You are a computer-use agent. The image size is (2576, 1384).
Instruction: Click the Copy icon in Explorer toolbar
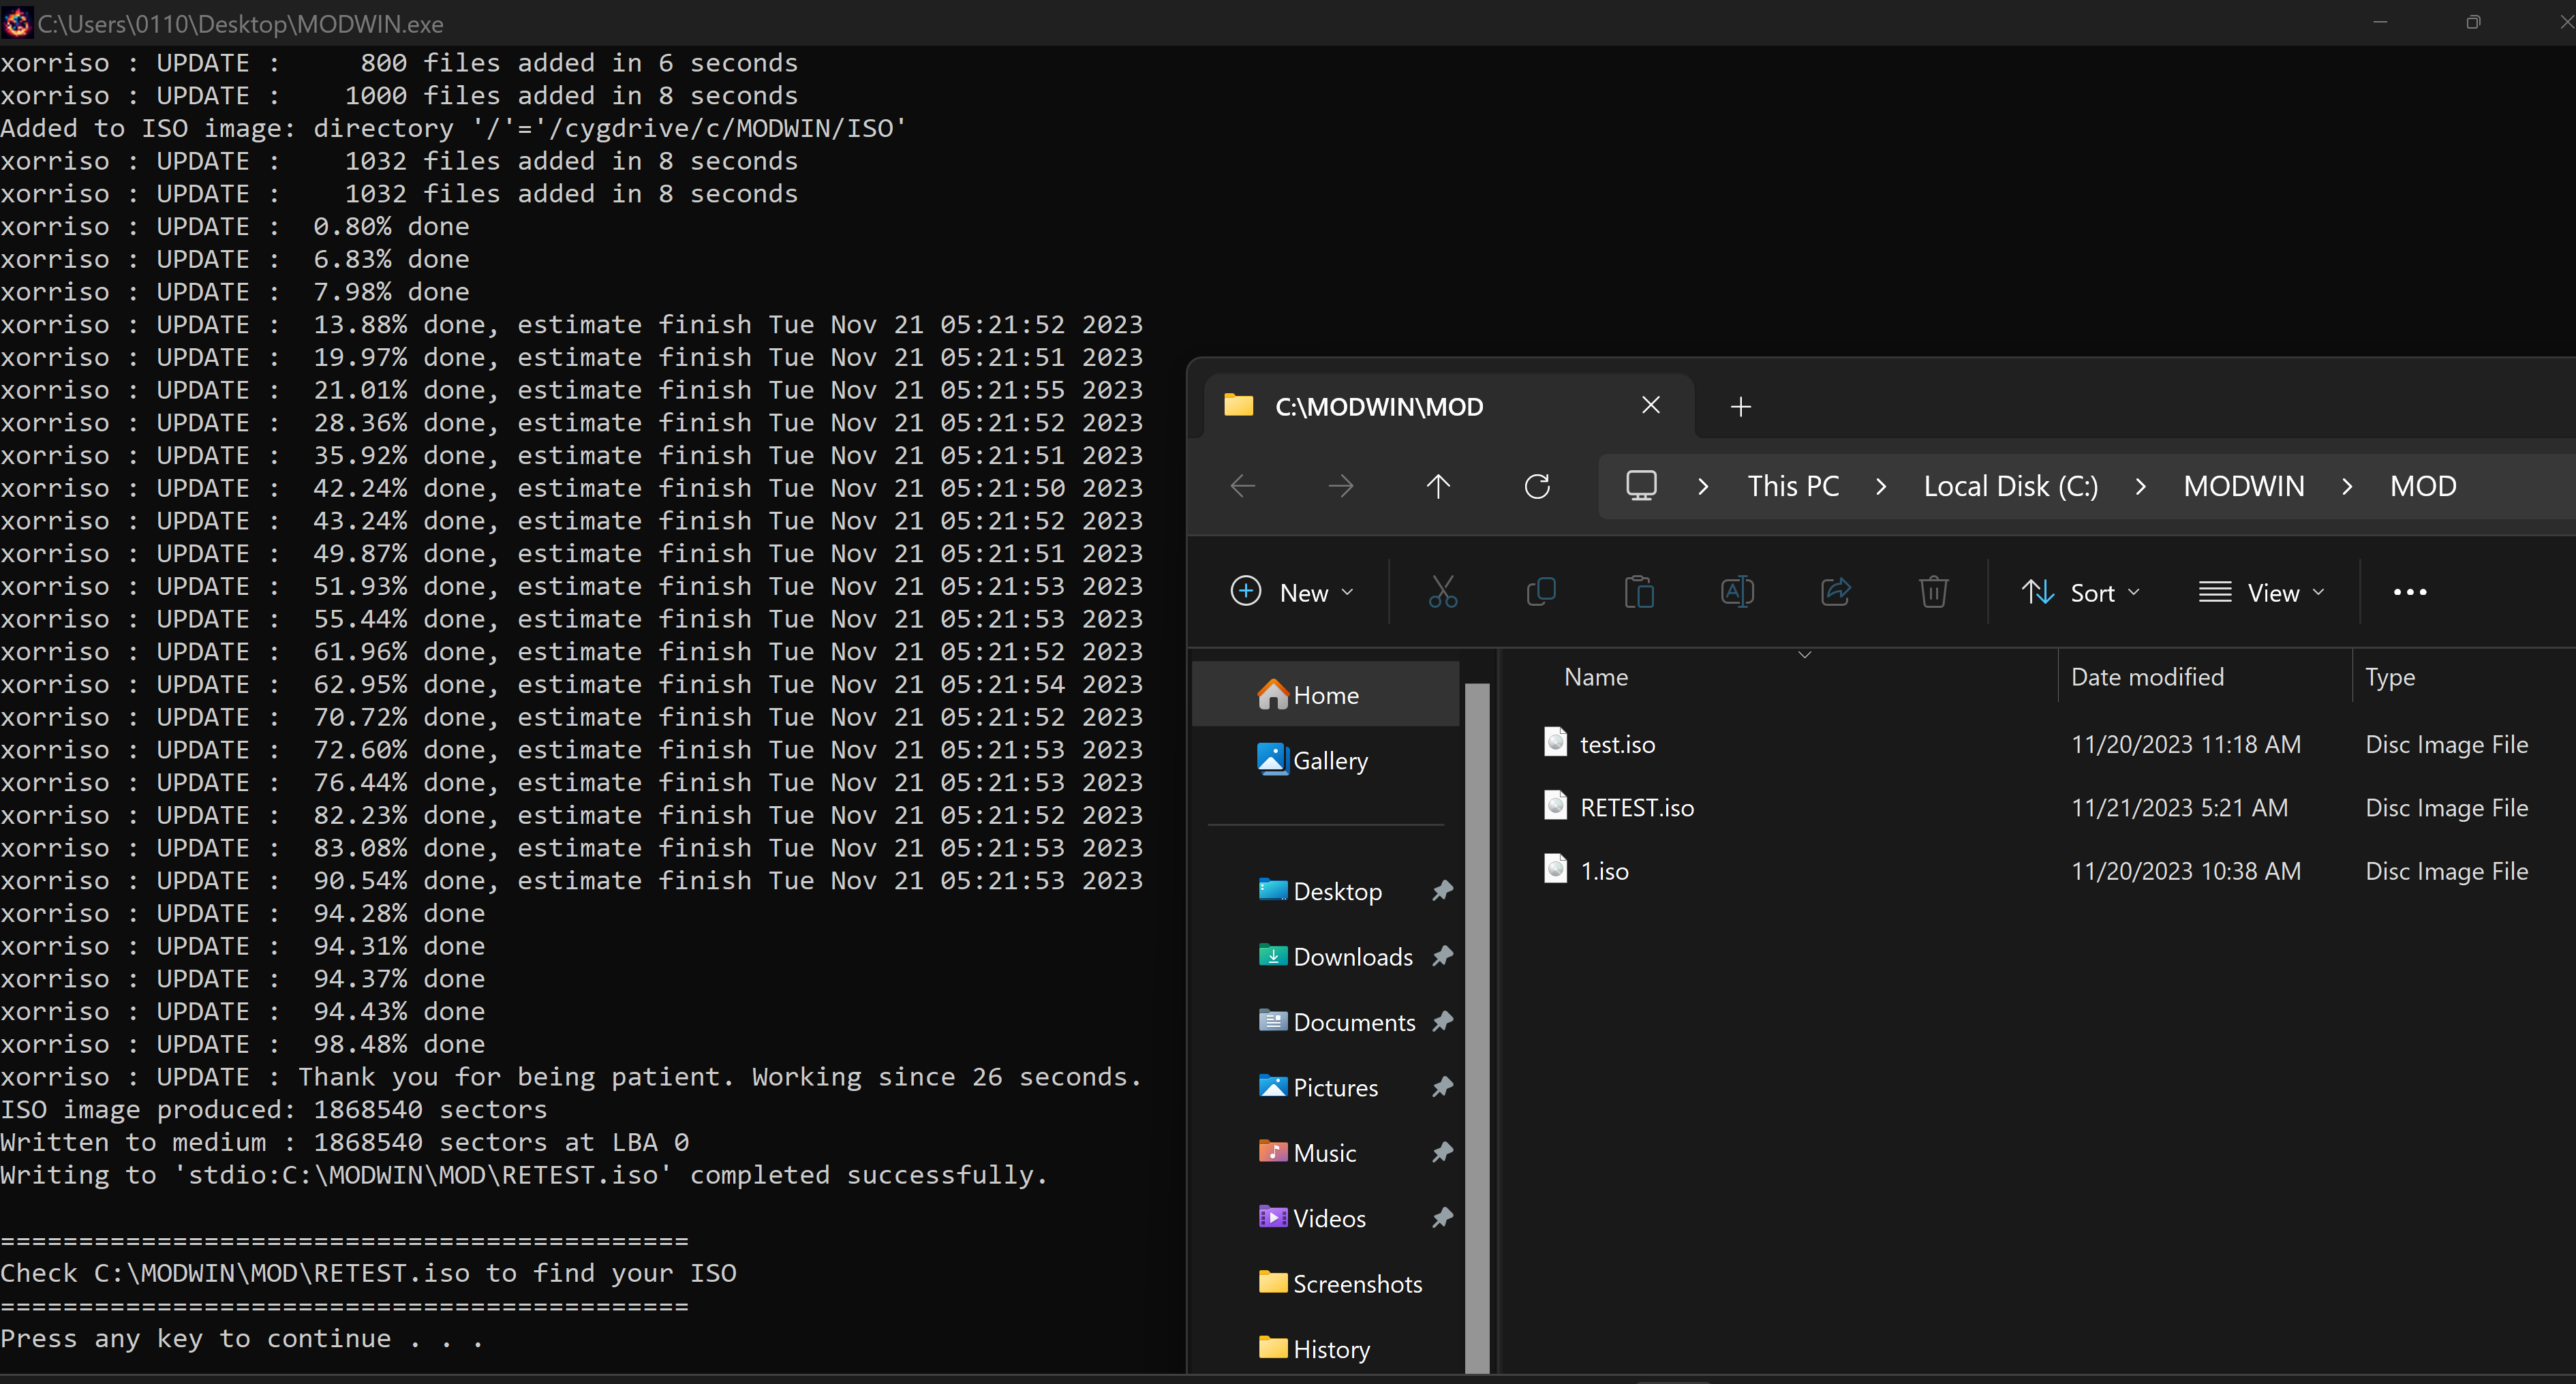coord(1541,592)
